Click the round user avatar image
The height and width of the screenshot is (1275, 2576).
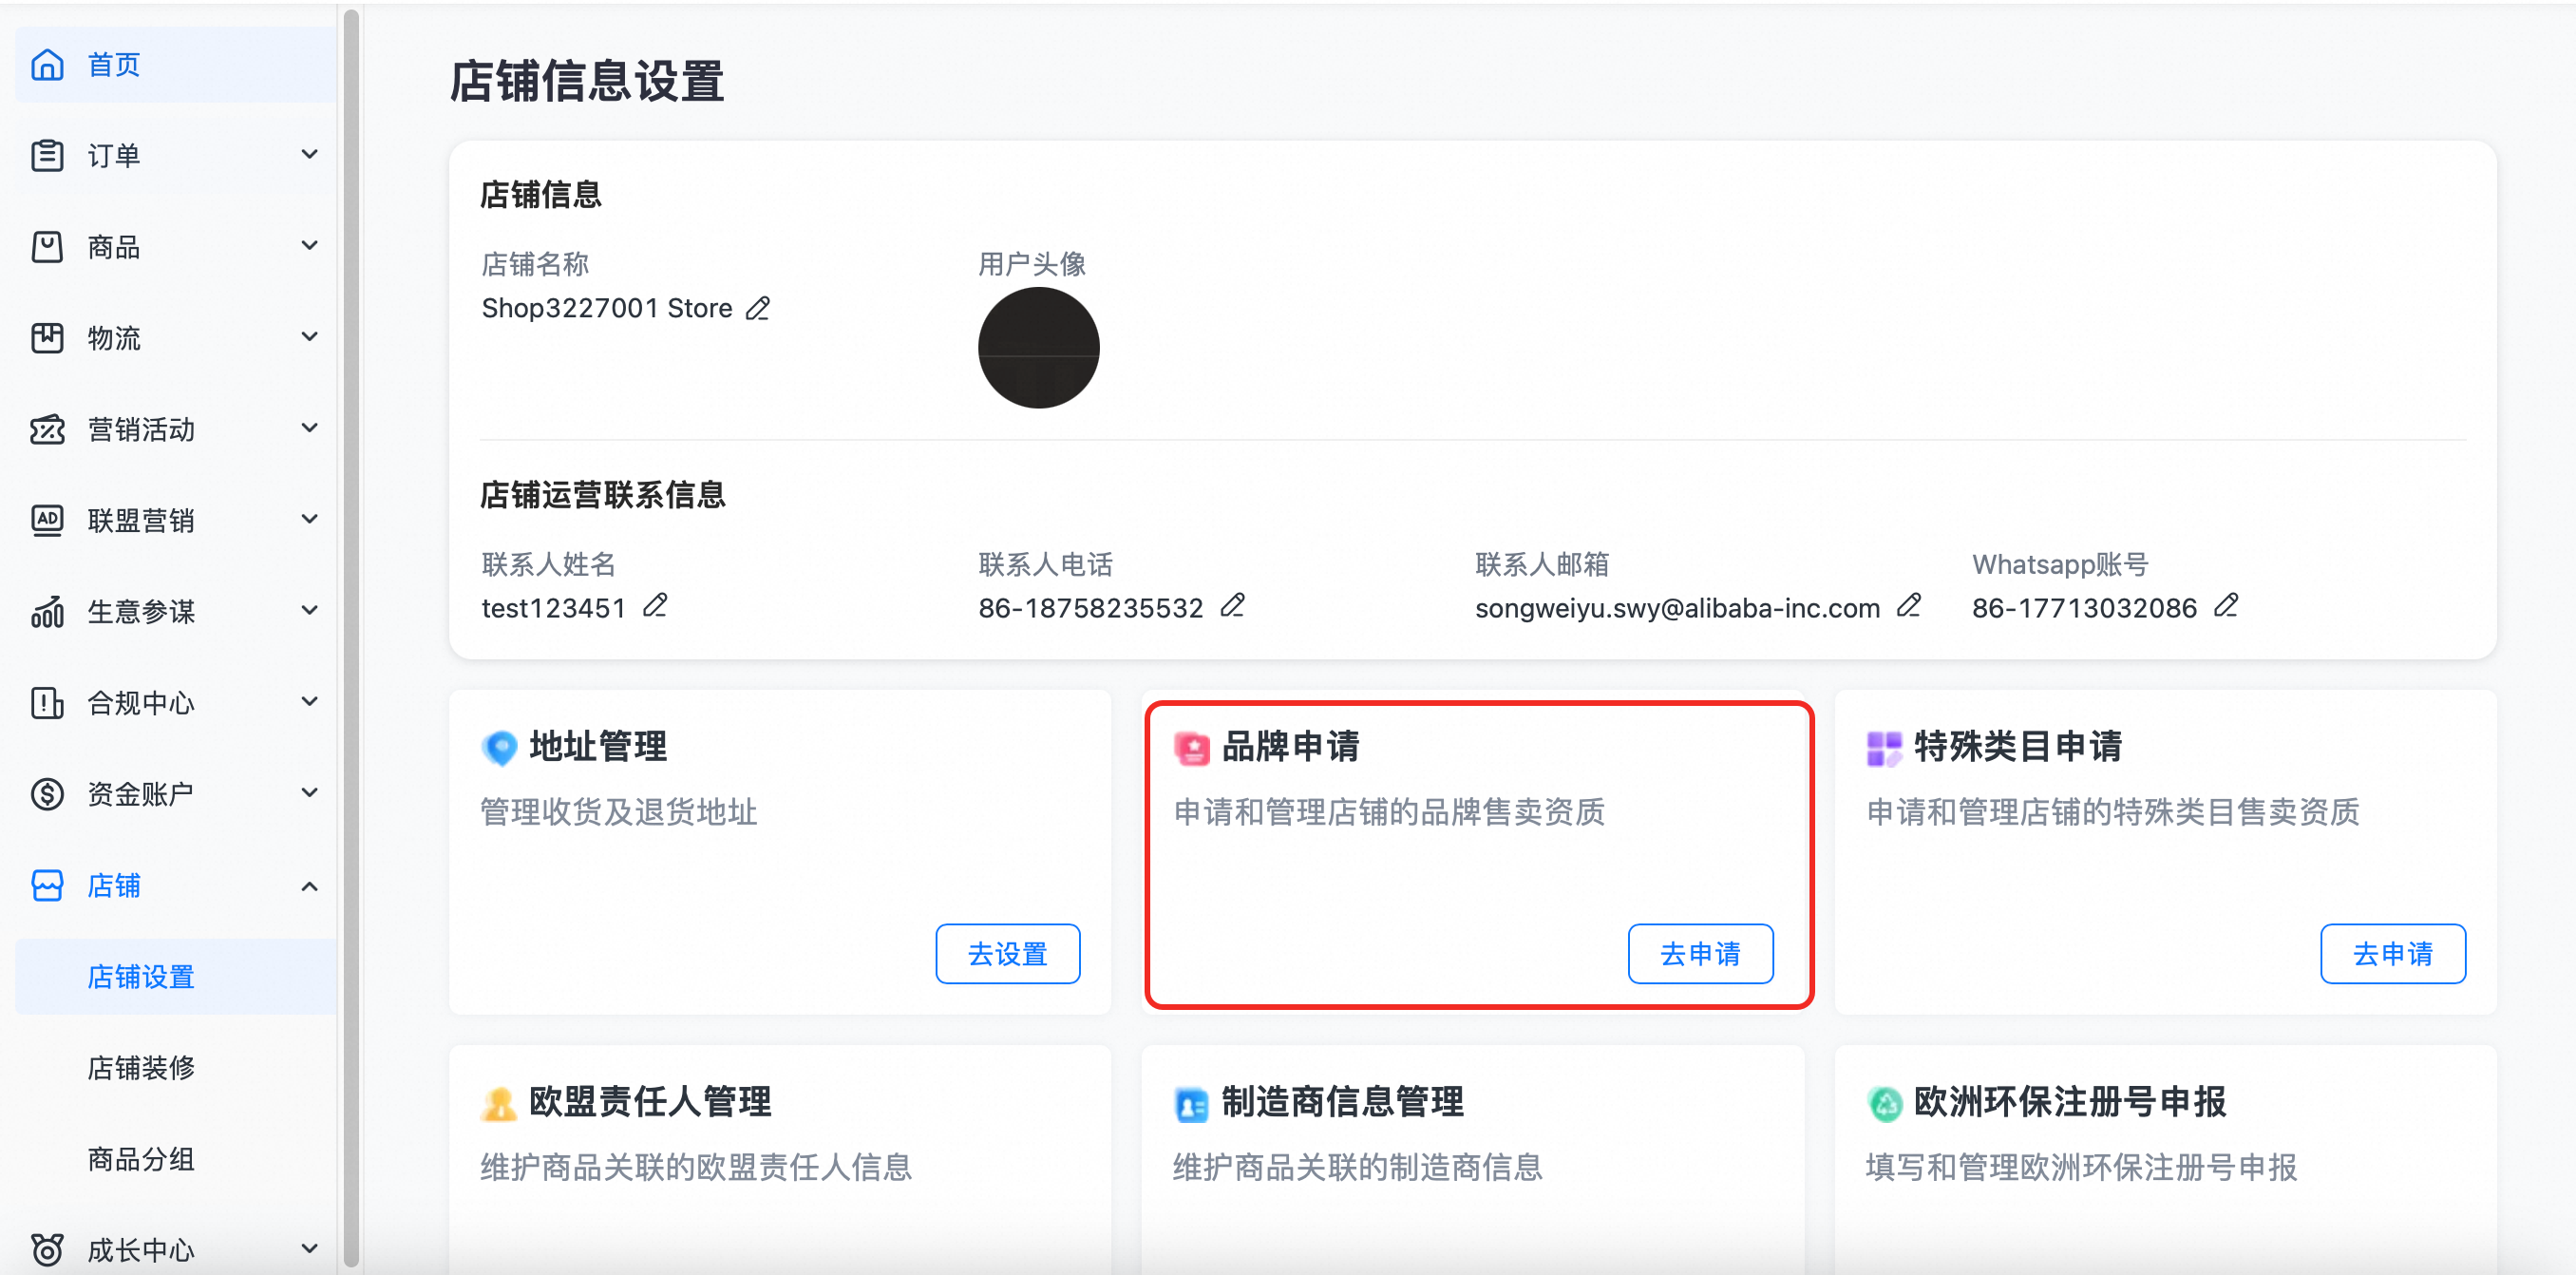tap(1038, 348)
